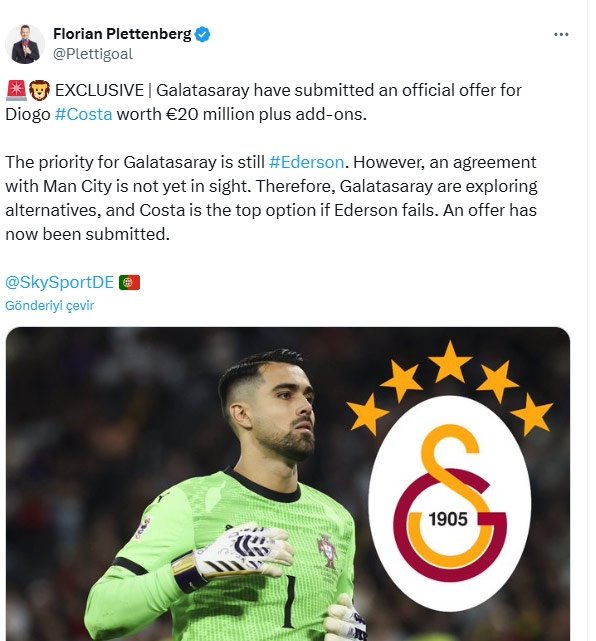Click the 1905 text in the crest
The height and width of the screenshot is (641, 596).
[x=448, y=519]
